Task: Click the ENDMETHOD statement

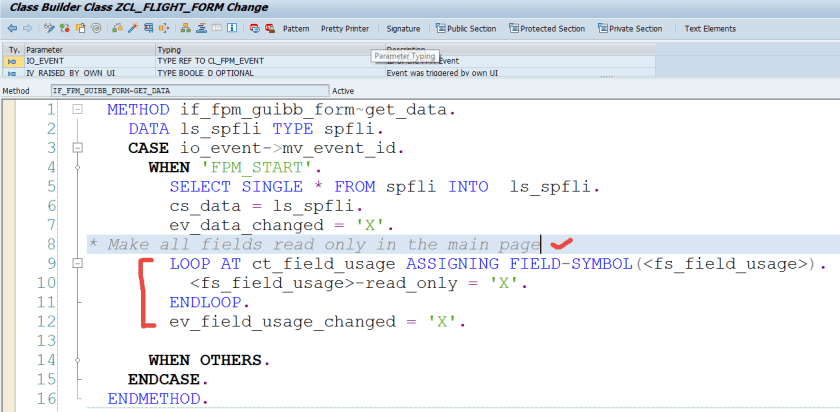Action: pyautogui.click(x=156, y=399)
